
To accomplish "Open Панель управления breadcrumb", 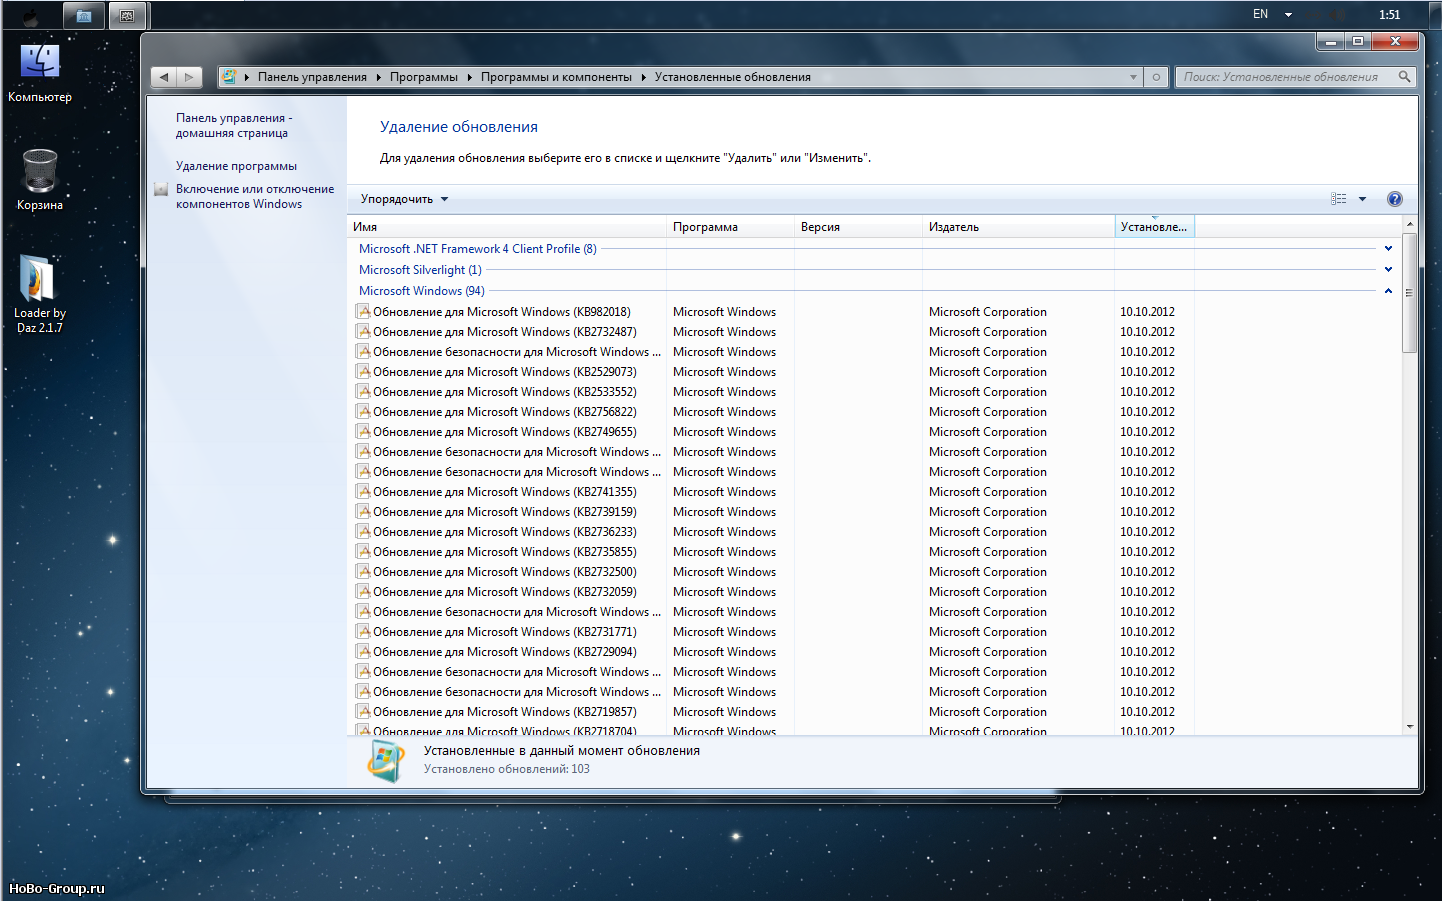I will tap(312, 77).
